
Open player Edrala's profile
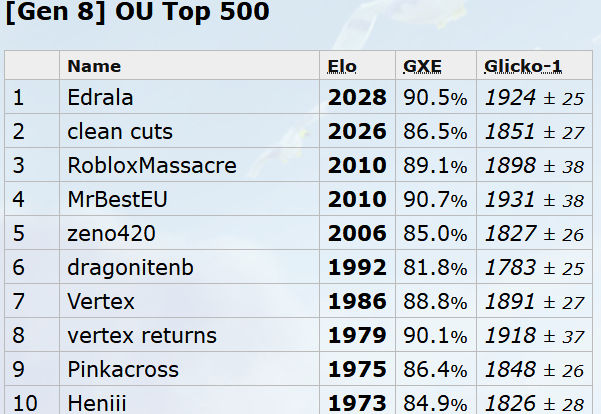tap(101, 98)
